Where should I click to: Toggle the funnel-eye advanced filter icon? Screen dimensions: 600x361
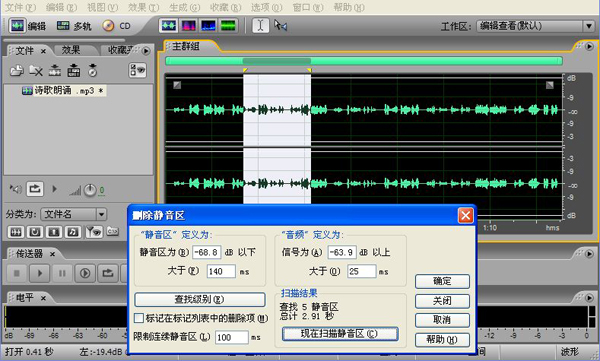pos(94,232)
